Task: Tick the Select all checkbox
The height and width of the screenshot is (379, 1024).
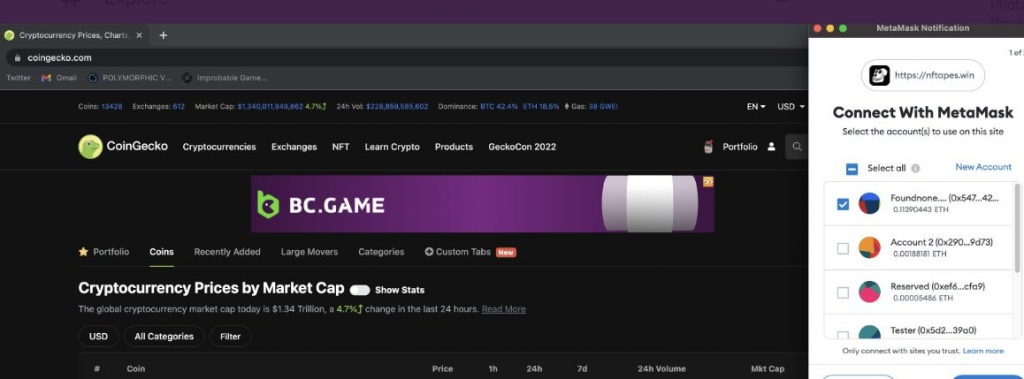Action: click(x=852, y=169)
